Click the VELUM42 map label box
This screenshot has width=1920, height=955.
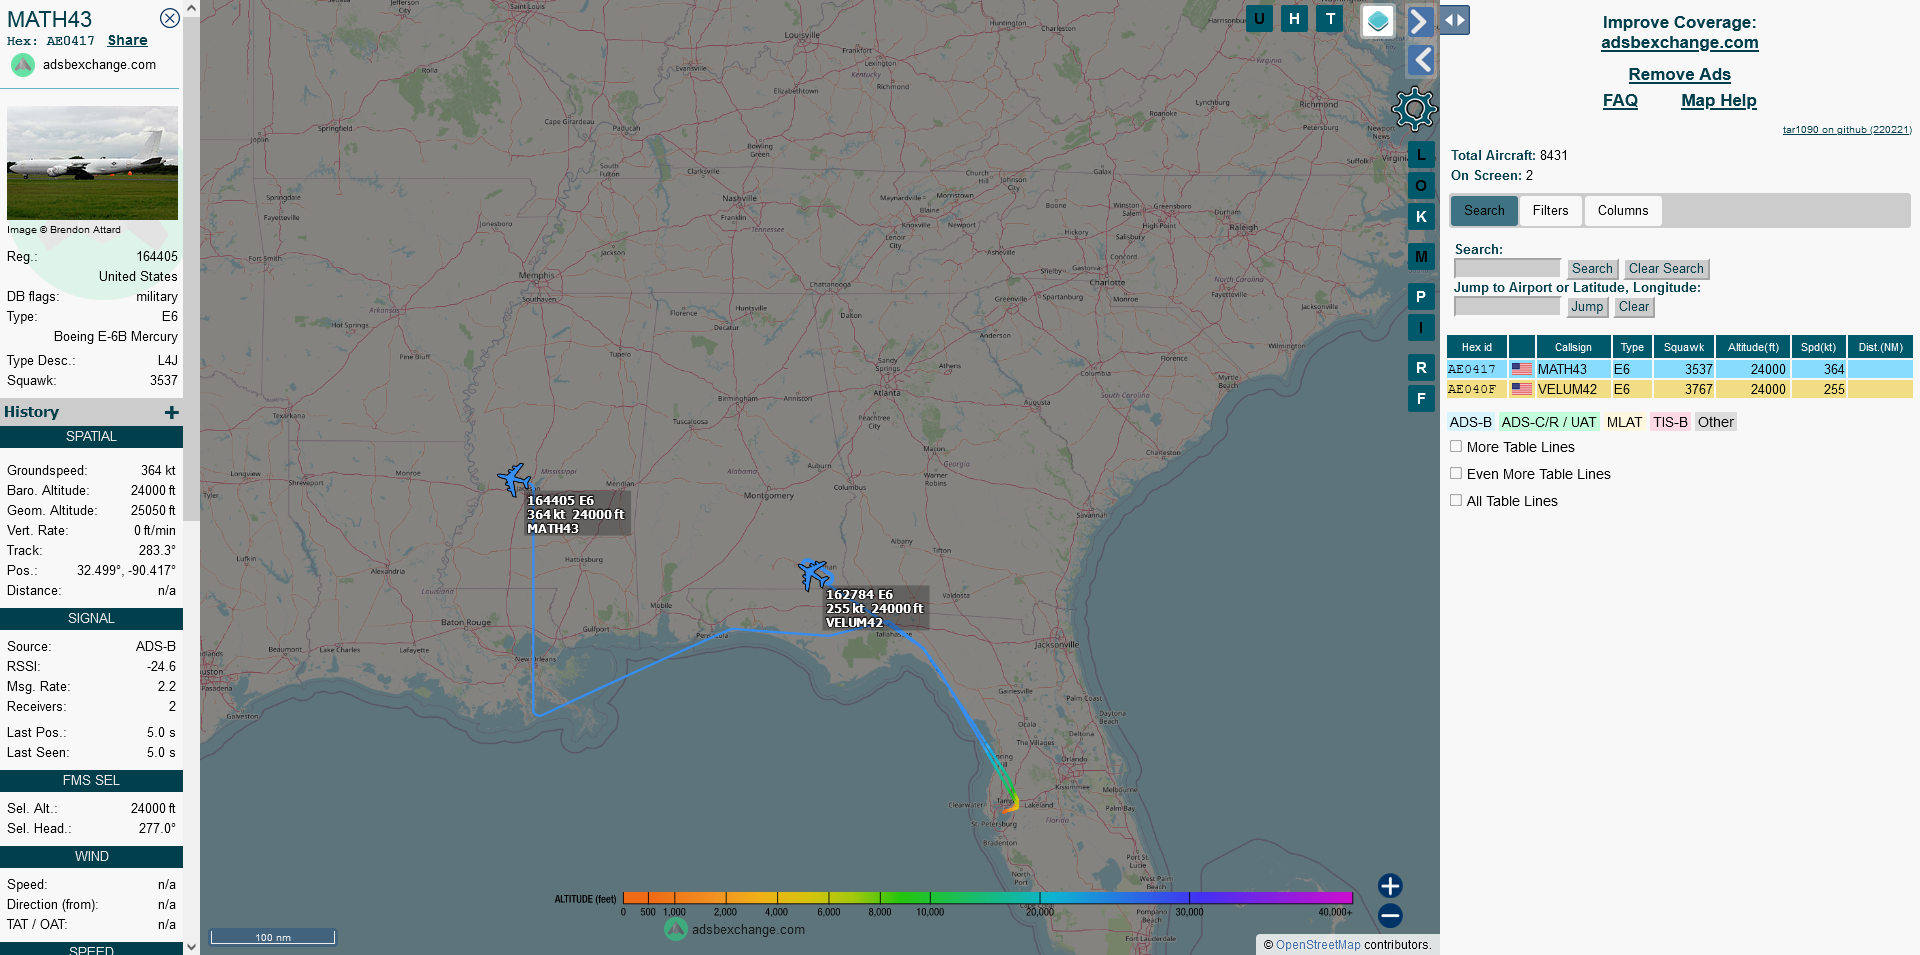pyautogui.click(x=877, y=608)
